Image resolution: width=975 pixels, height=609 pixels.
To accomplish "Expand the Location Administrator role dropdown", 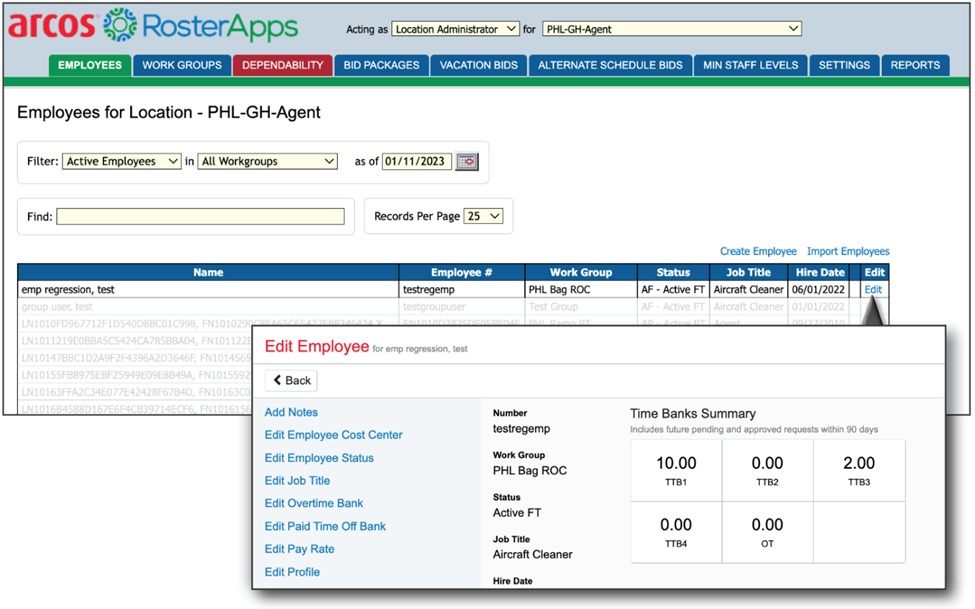I will [x=455, y=29].
